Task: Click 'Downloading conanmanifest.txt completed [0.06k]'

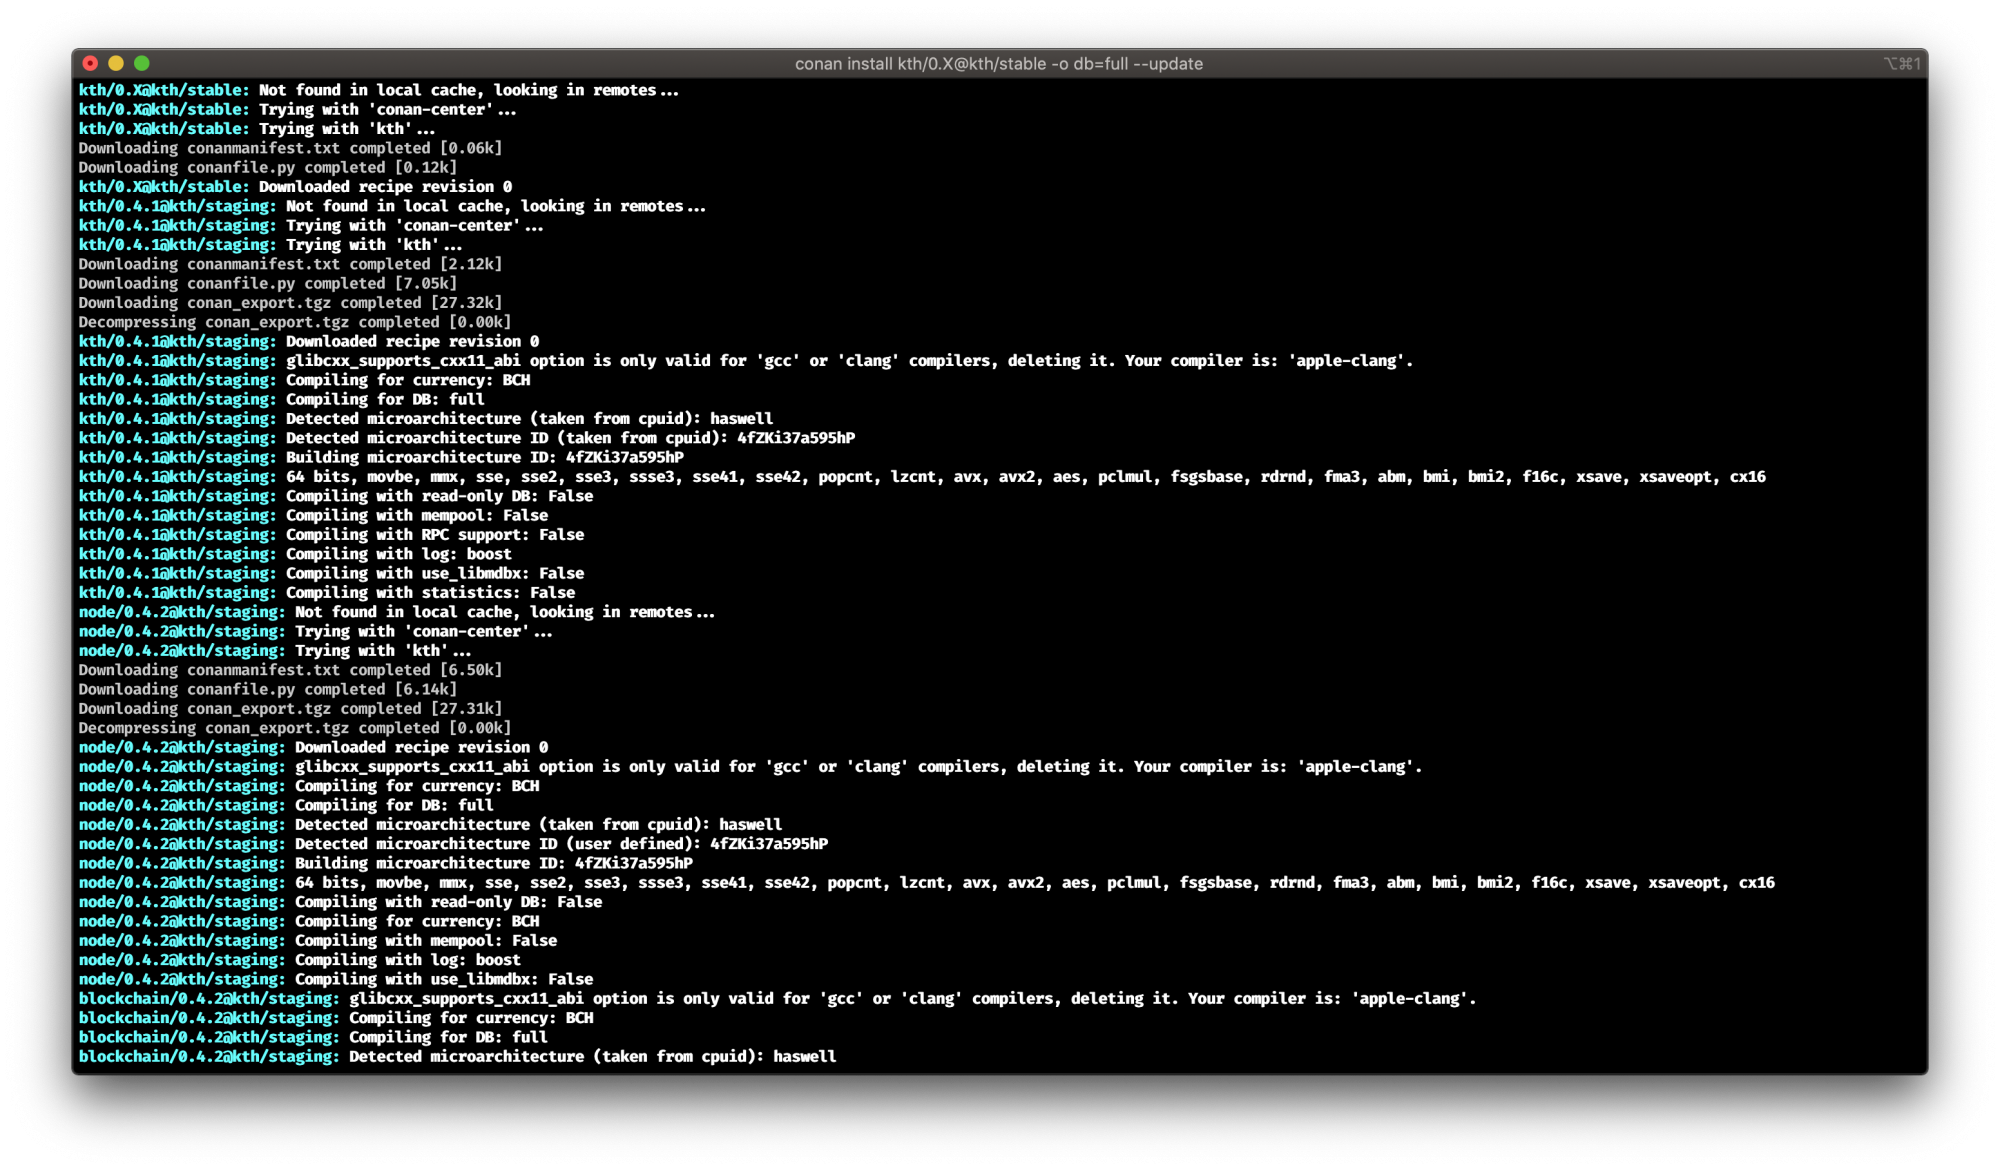Action: (291, 148)
